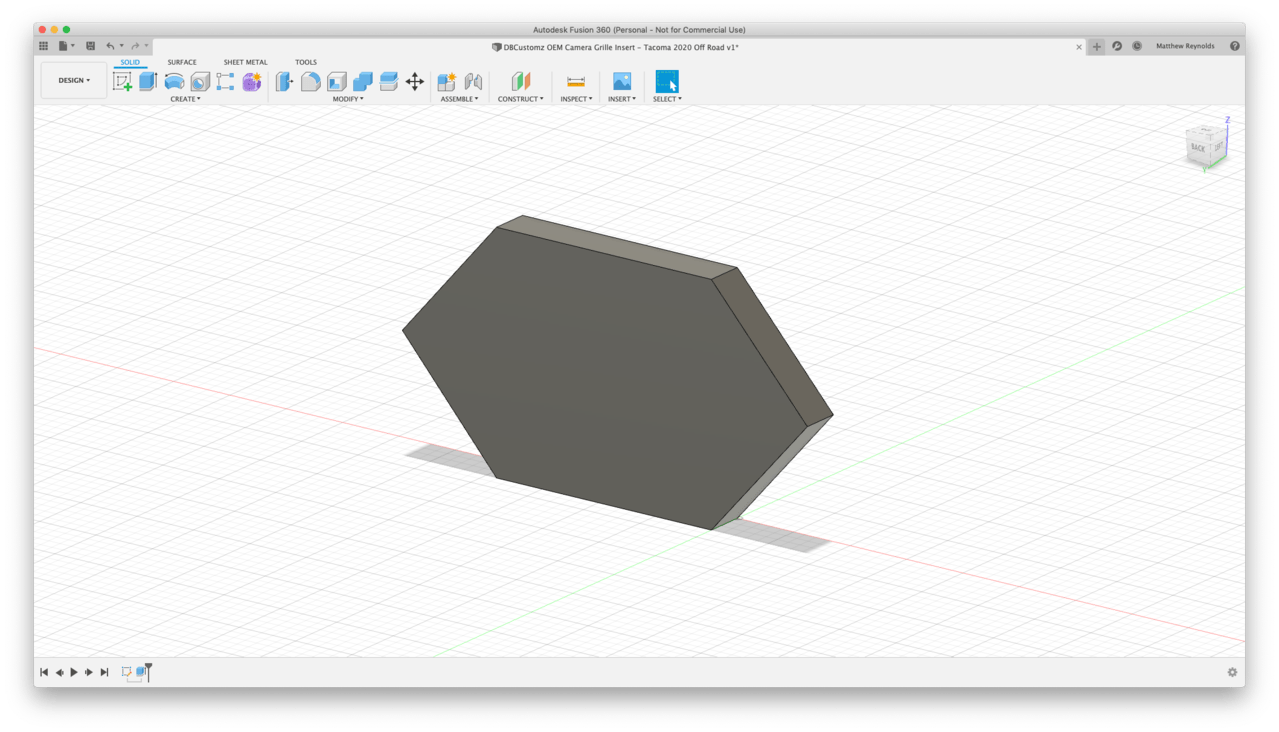The width and height of the screenshot is (1279, 732).
Task: Expand the Insert menu
Action: pyautogui.click(x=622, y=99)
